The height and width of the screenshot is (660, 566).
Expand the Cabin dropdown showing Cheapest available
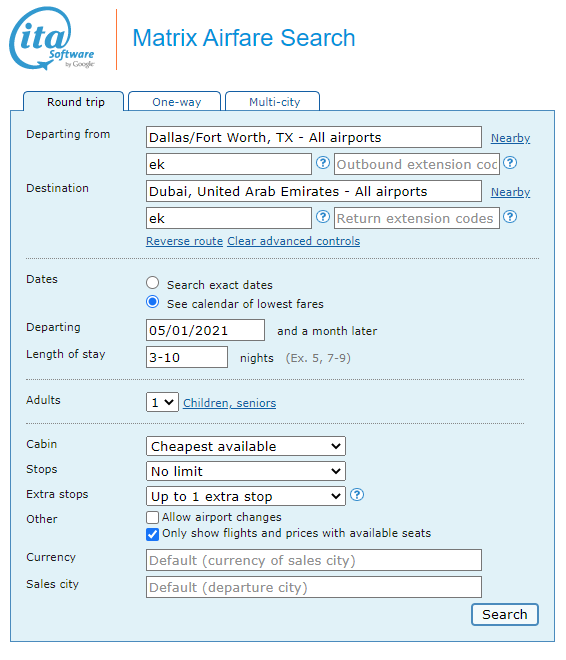click(246, 446)
